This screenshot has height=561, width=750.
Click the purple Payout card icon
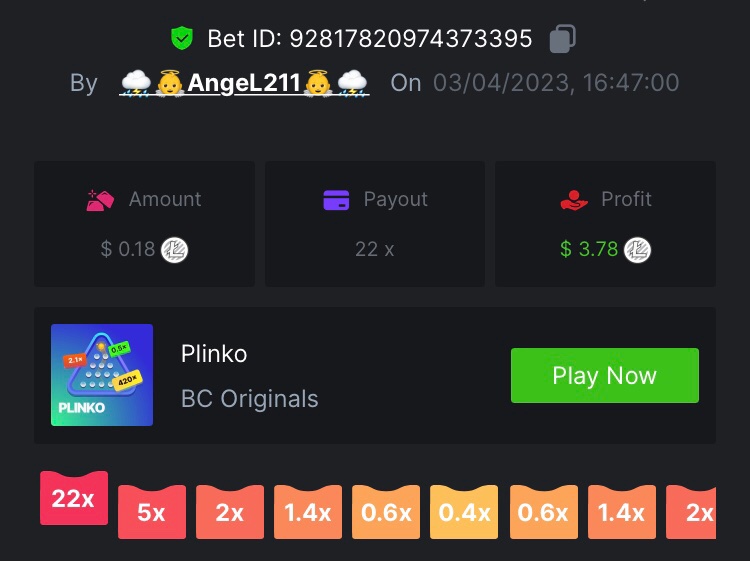(x=336, y=200)
